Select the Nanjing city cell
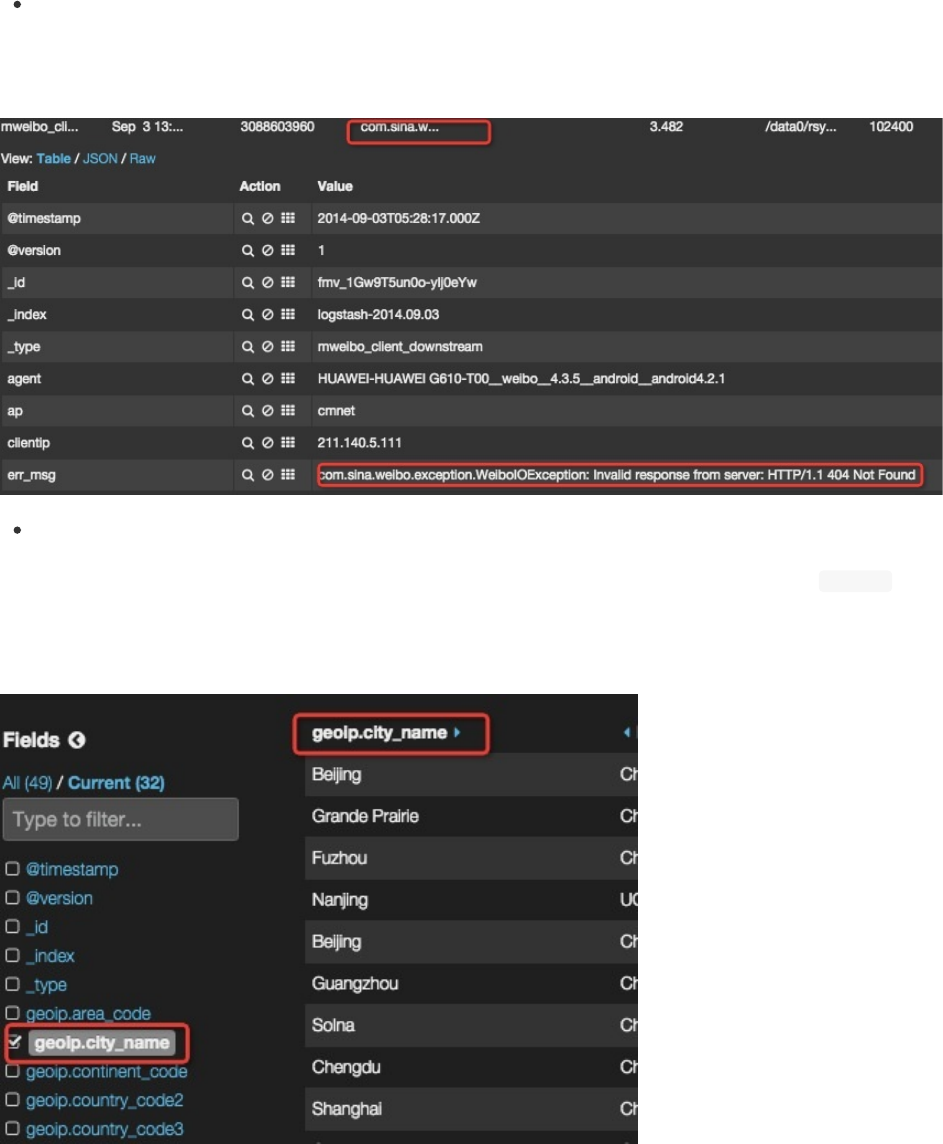The width and height of the screenshot is (943, 1144). (x=340, y=900)
